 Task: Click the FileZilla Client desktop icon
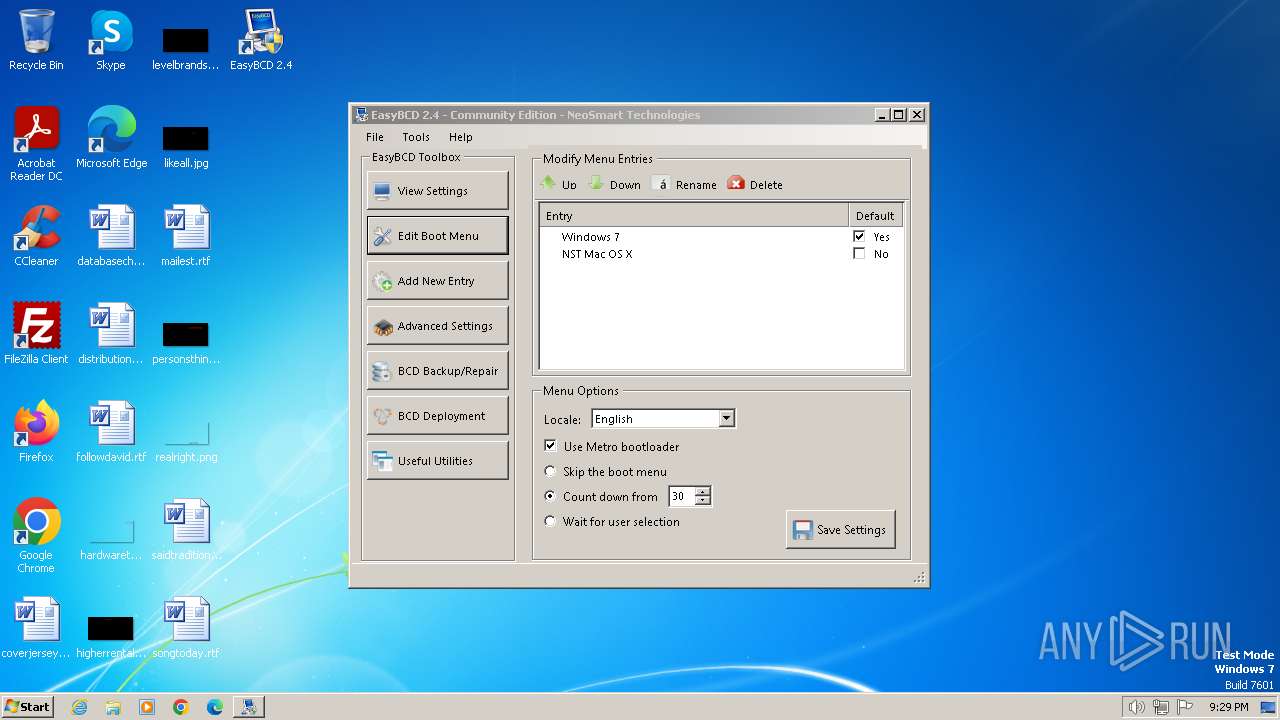(36, 334)
